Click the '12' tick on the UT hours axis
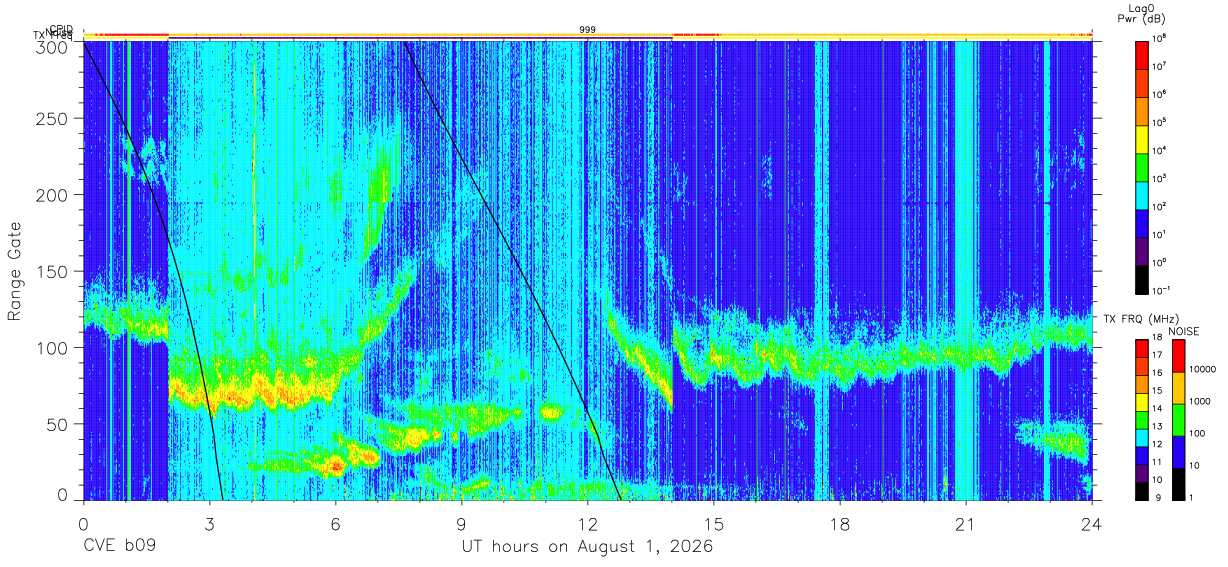The image size is (1228, 567). click(x=588, y=522)
